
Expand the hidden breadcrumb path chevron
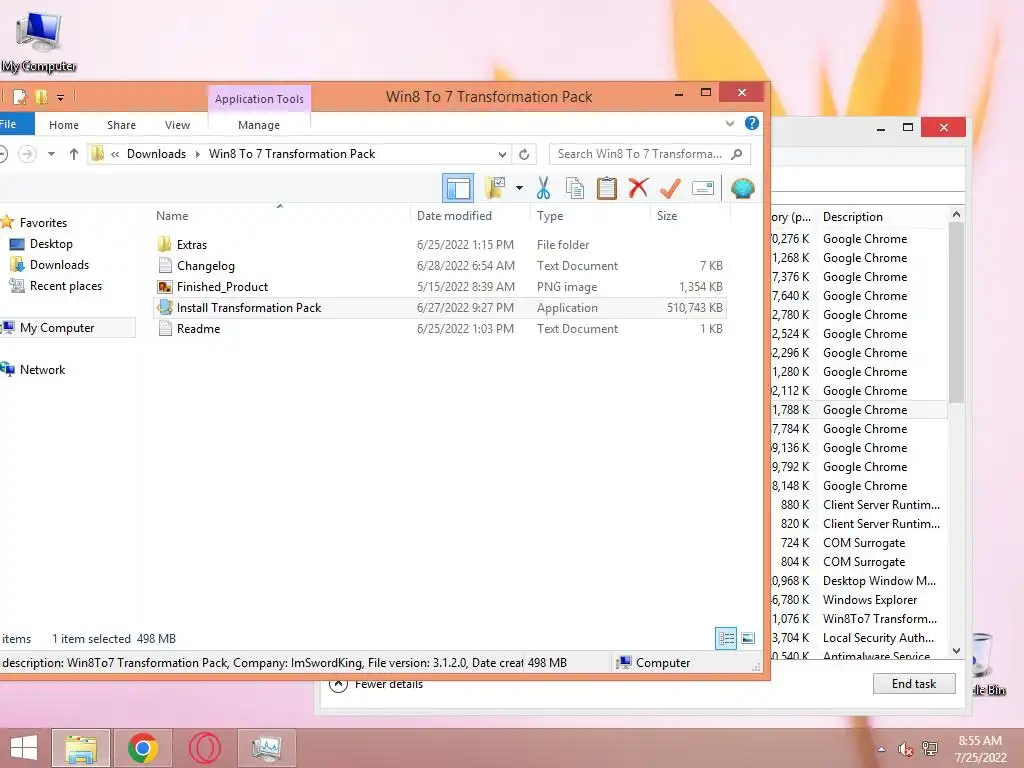[115, 154]
